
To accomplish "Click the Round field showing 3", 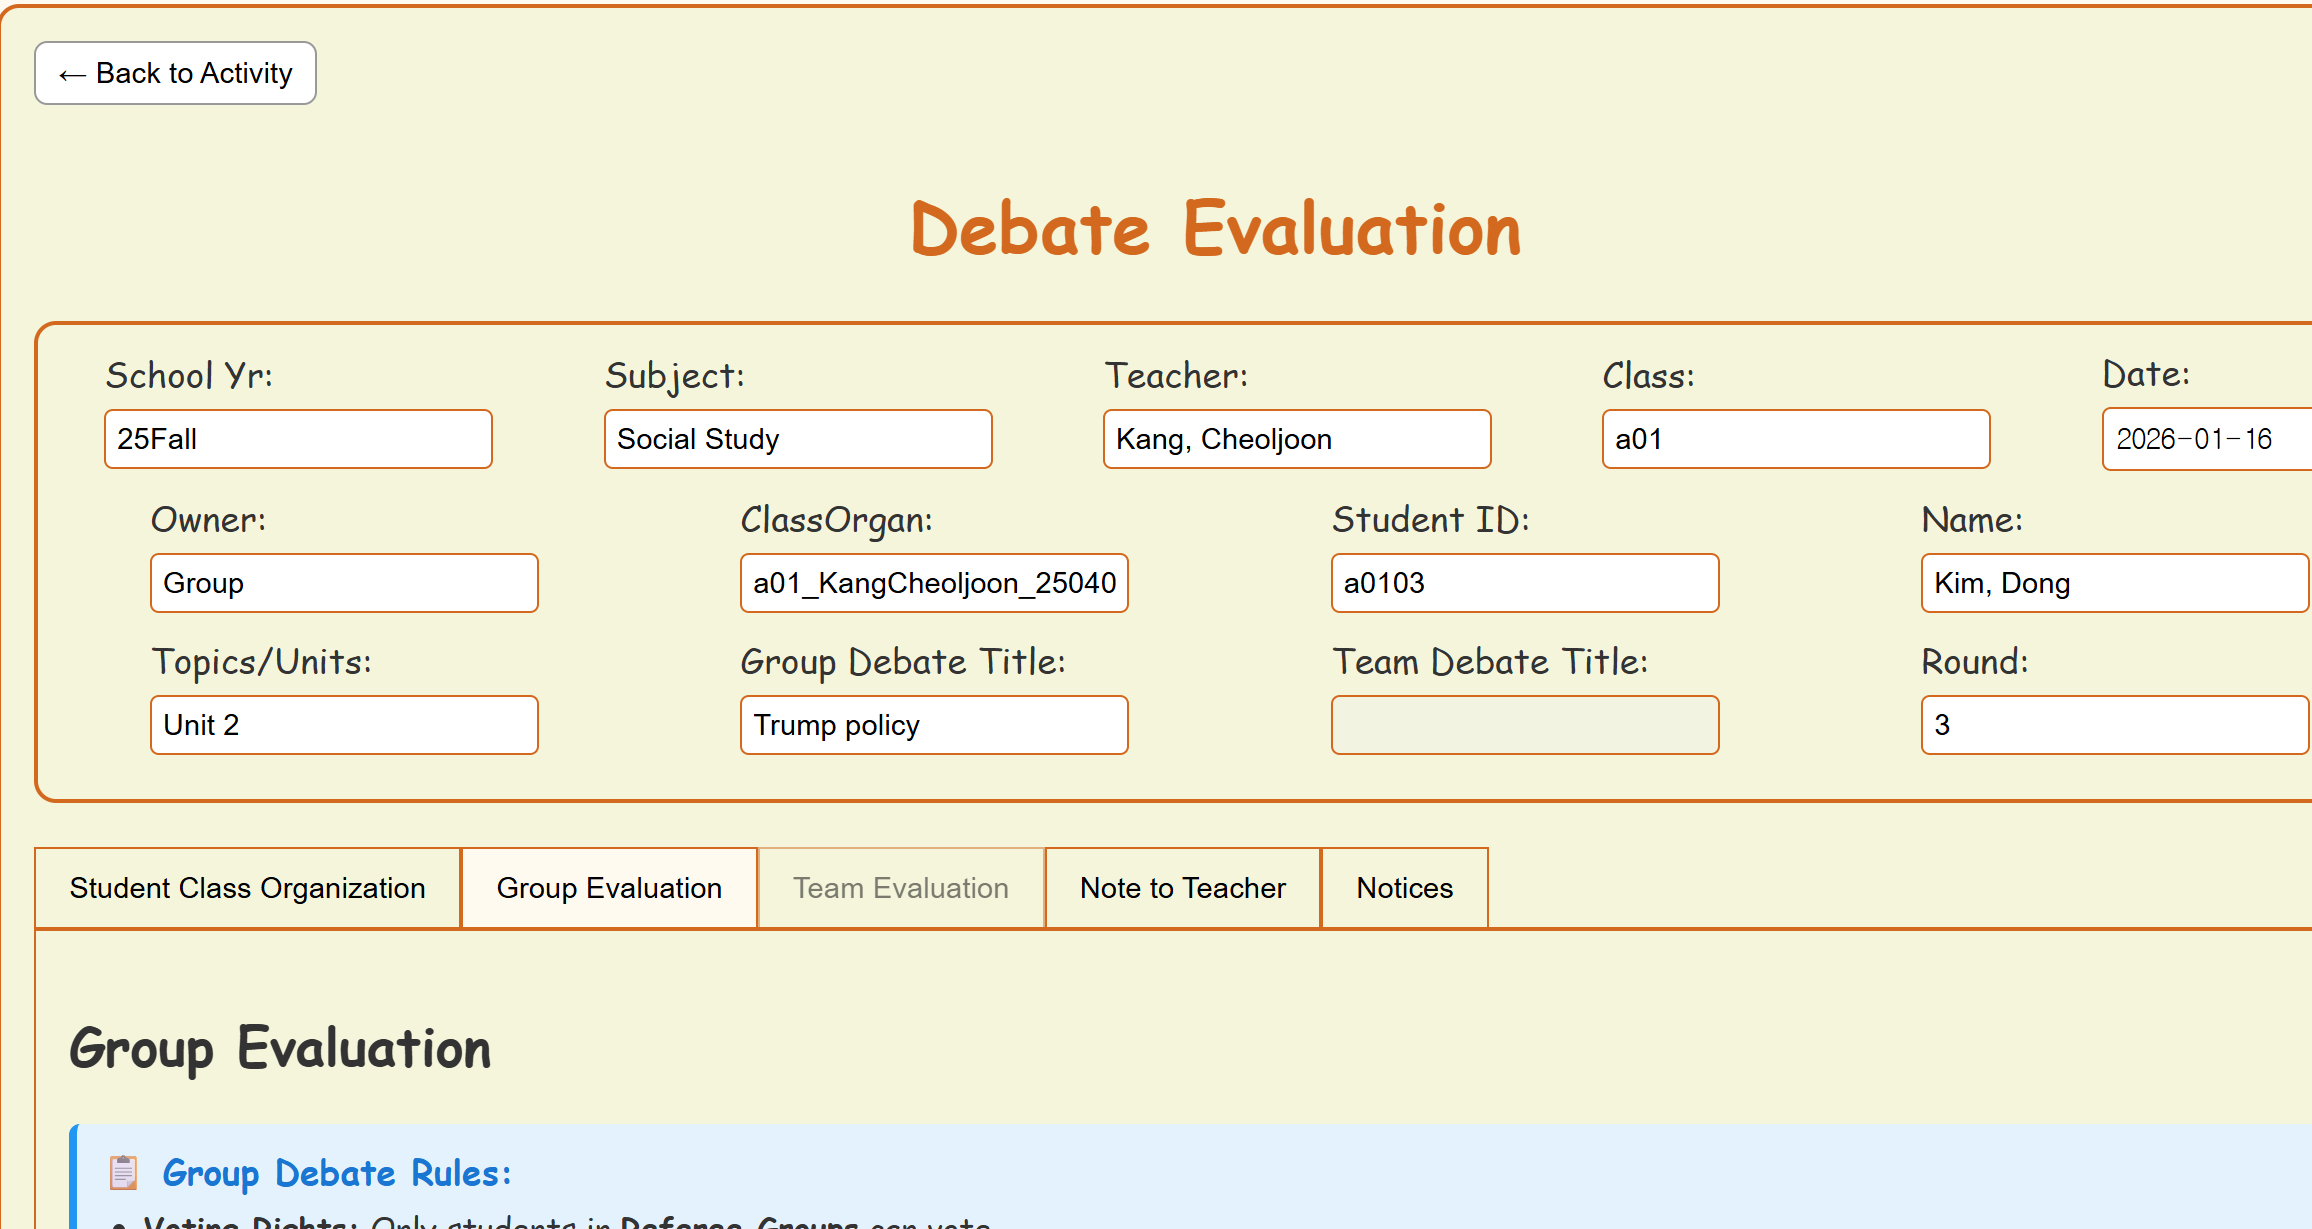I will coord(2114,725).
